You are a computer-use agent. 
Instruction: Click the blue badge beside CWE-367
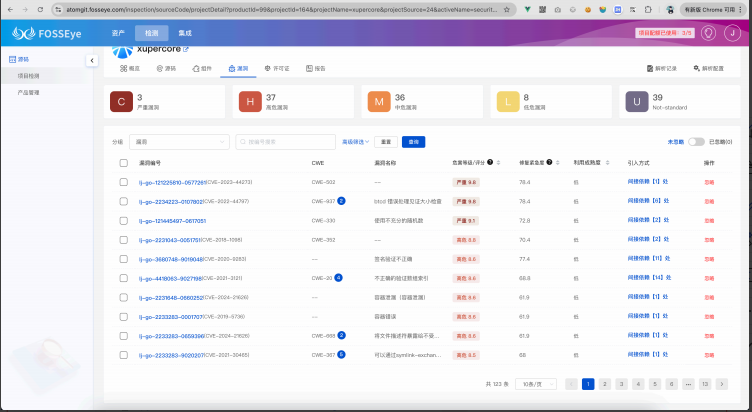tap(341, 354)
